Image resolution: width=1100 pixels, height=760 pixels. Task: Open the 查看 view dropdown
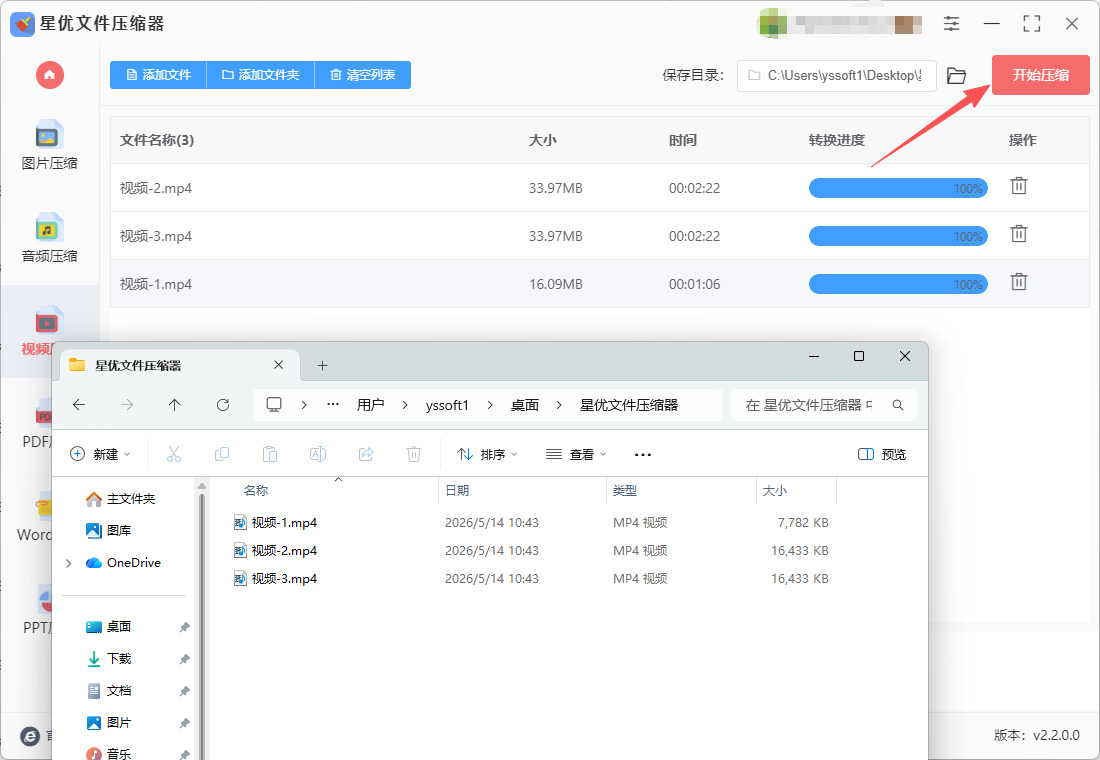[576, 454]
